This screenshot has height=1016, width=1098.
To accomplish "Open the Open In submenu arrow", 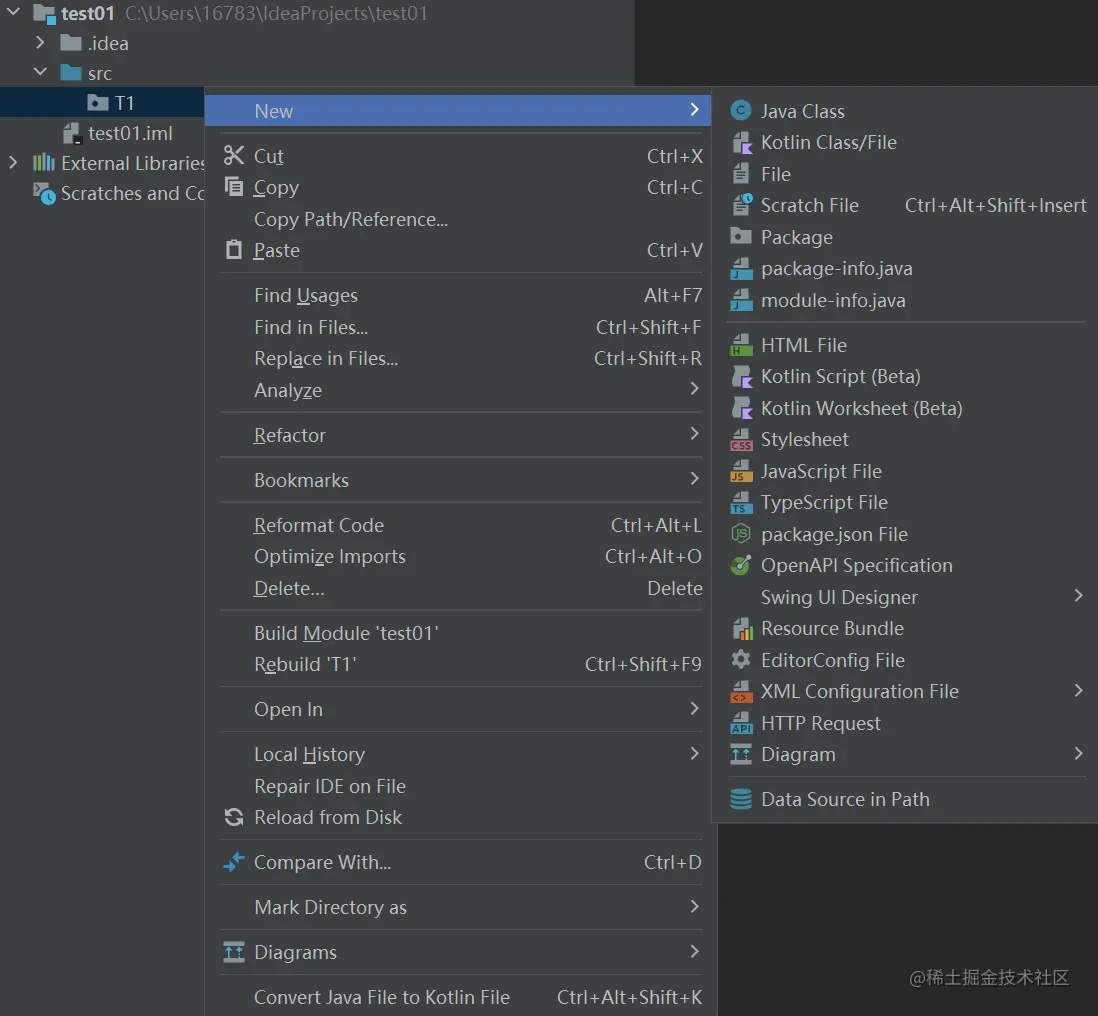I will [x=694, y=708].
